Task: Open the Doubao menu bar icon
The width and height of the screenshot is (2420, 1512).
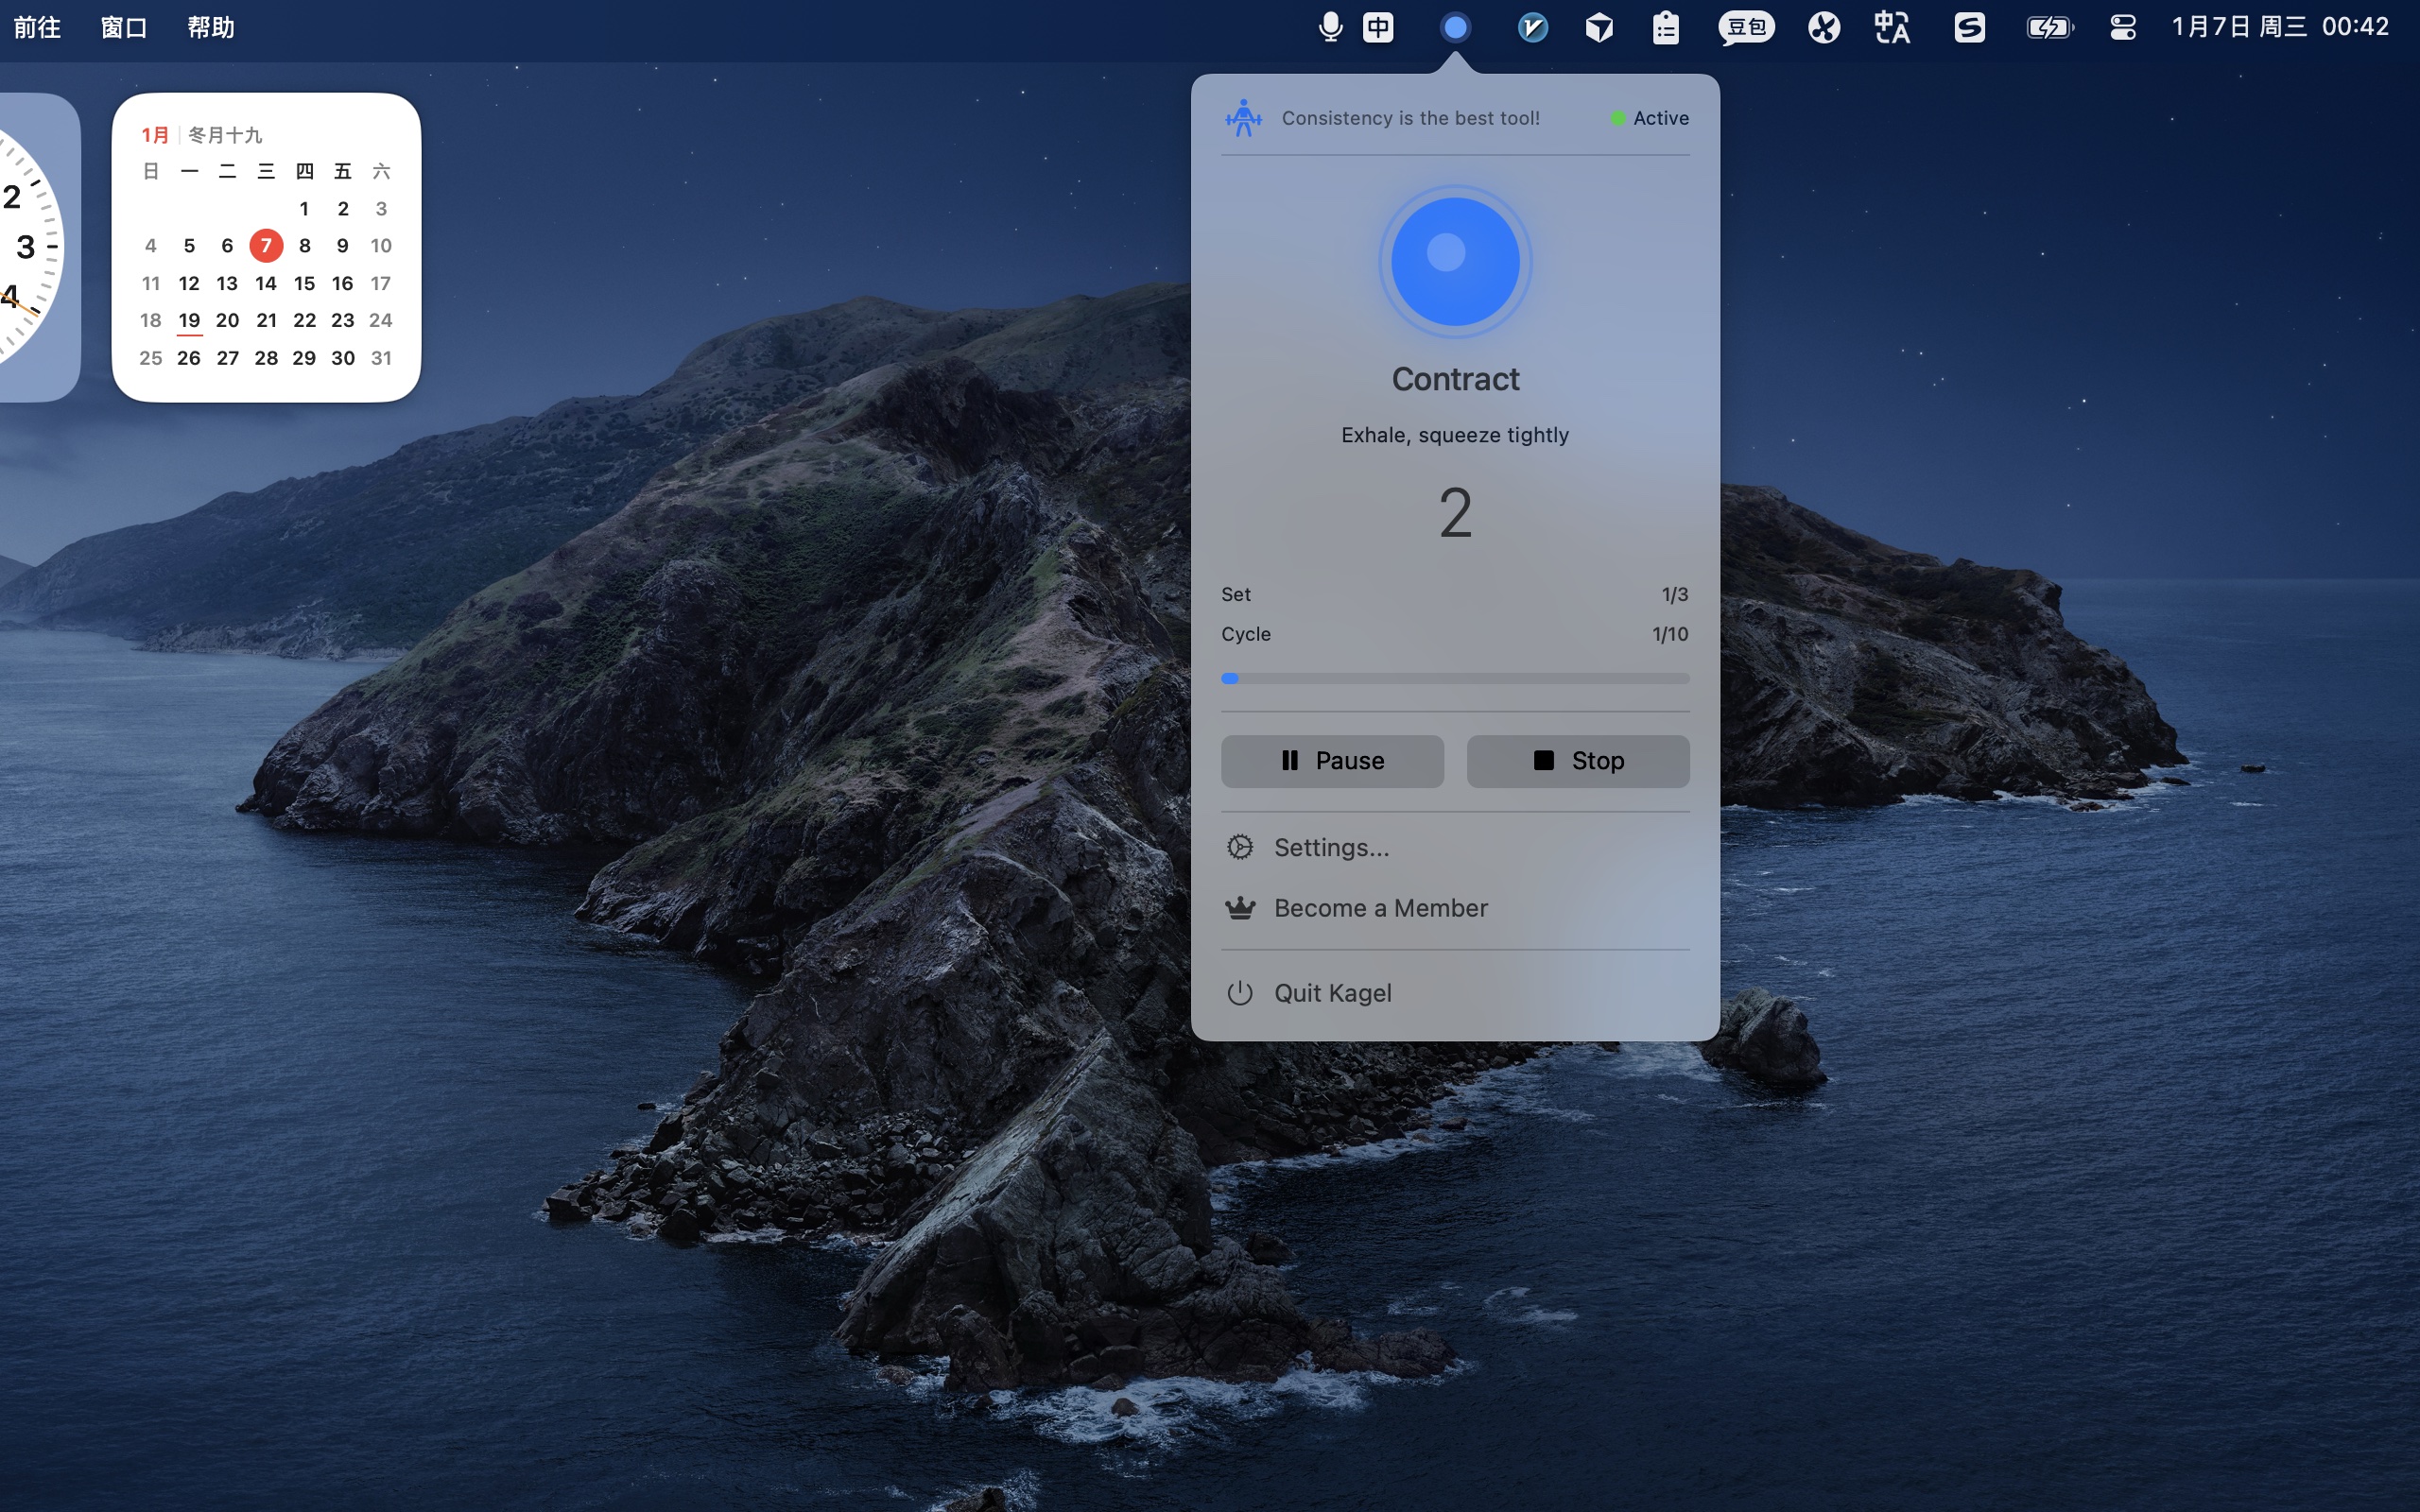Action: pos(1746,28)
